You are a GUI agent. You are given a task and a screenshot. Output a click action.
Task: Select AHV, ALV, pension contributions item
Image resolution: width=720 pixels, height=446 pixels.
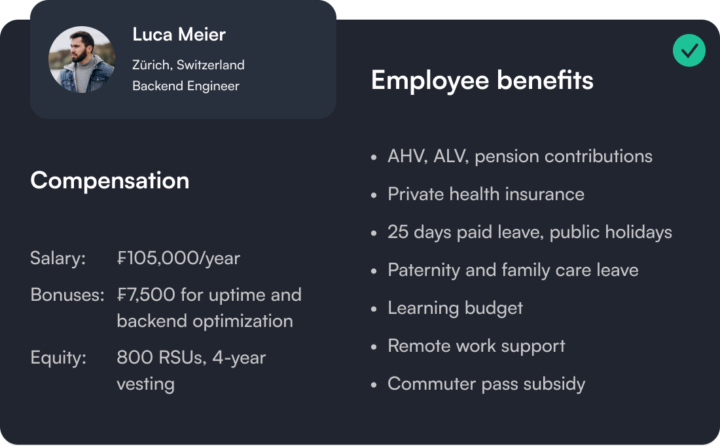520,156
